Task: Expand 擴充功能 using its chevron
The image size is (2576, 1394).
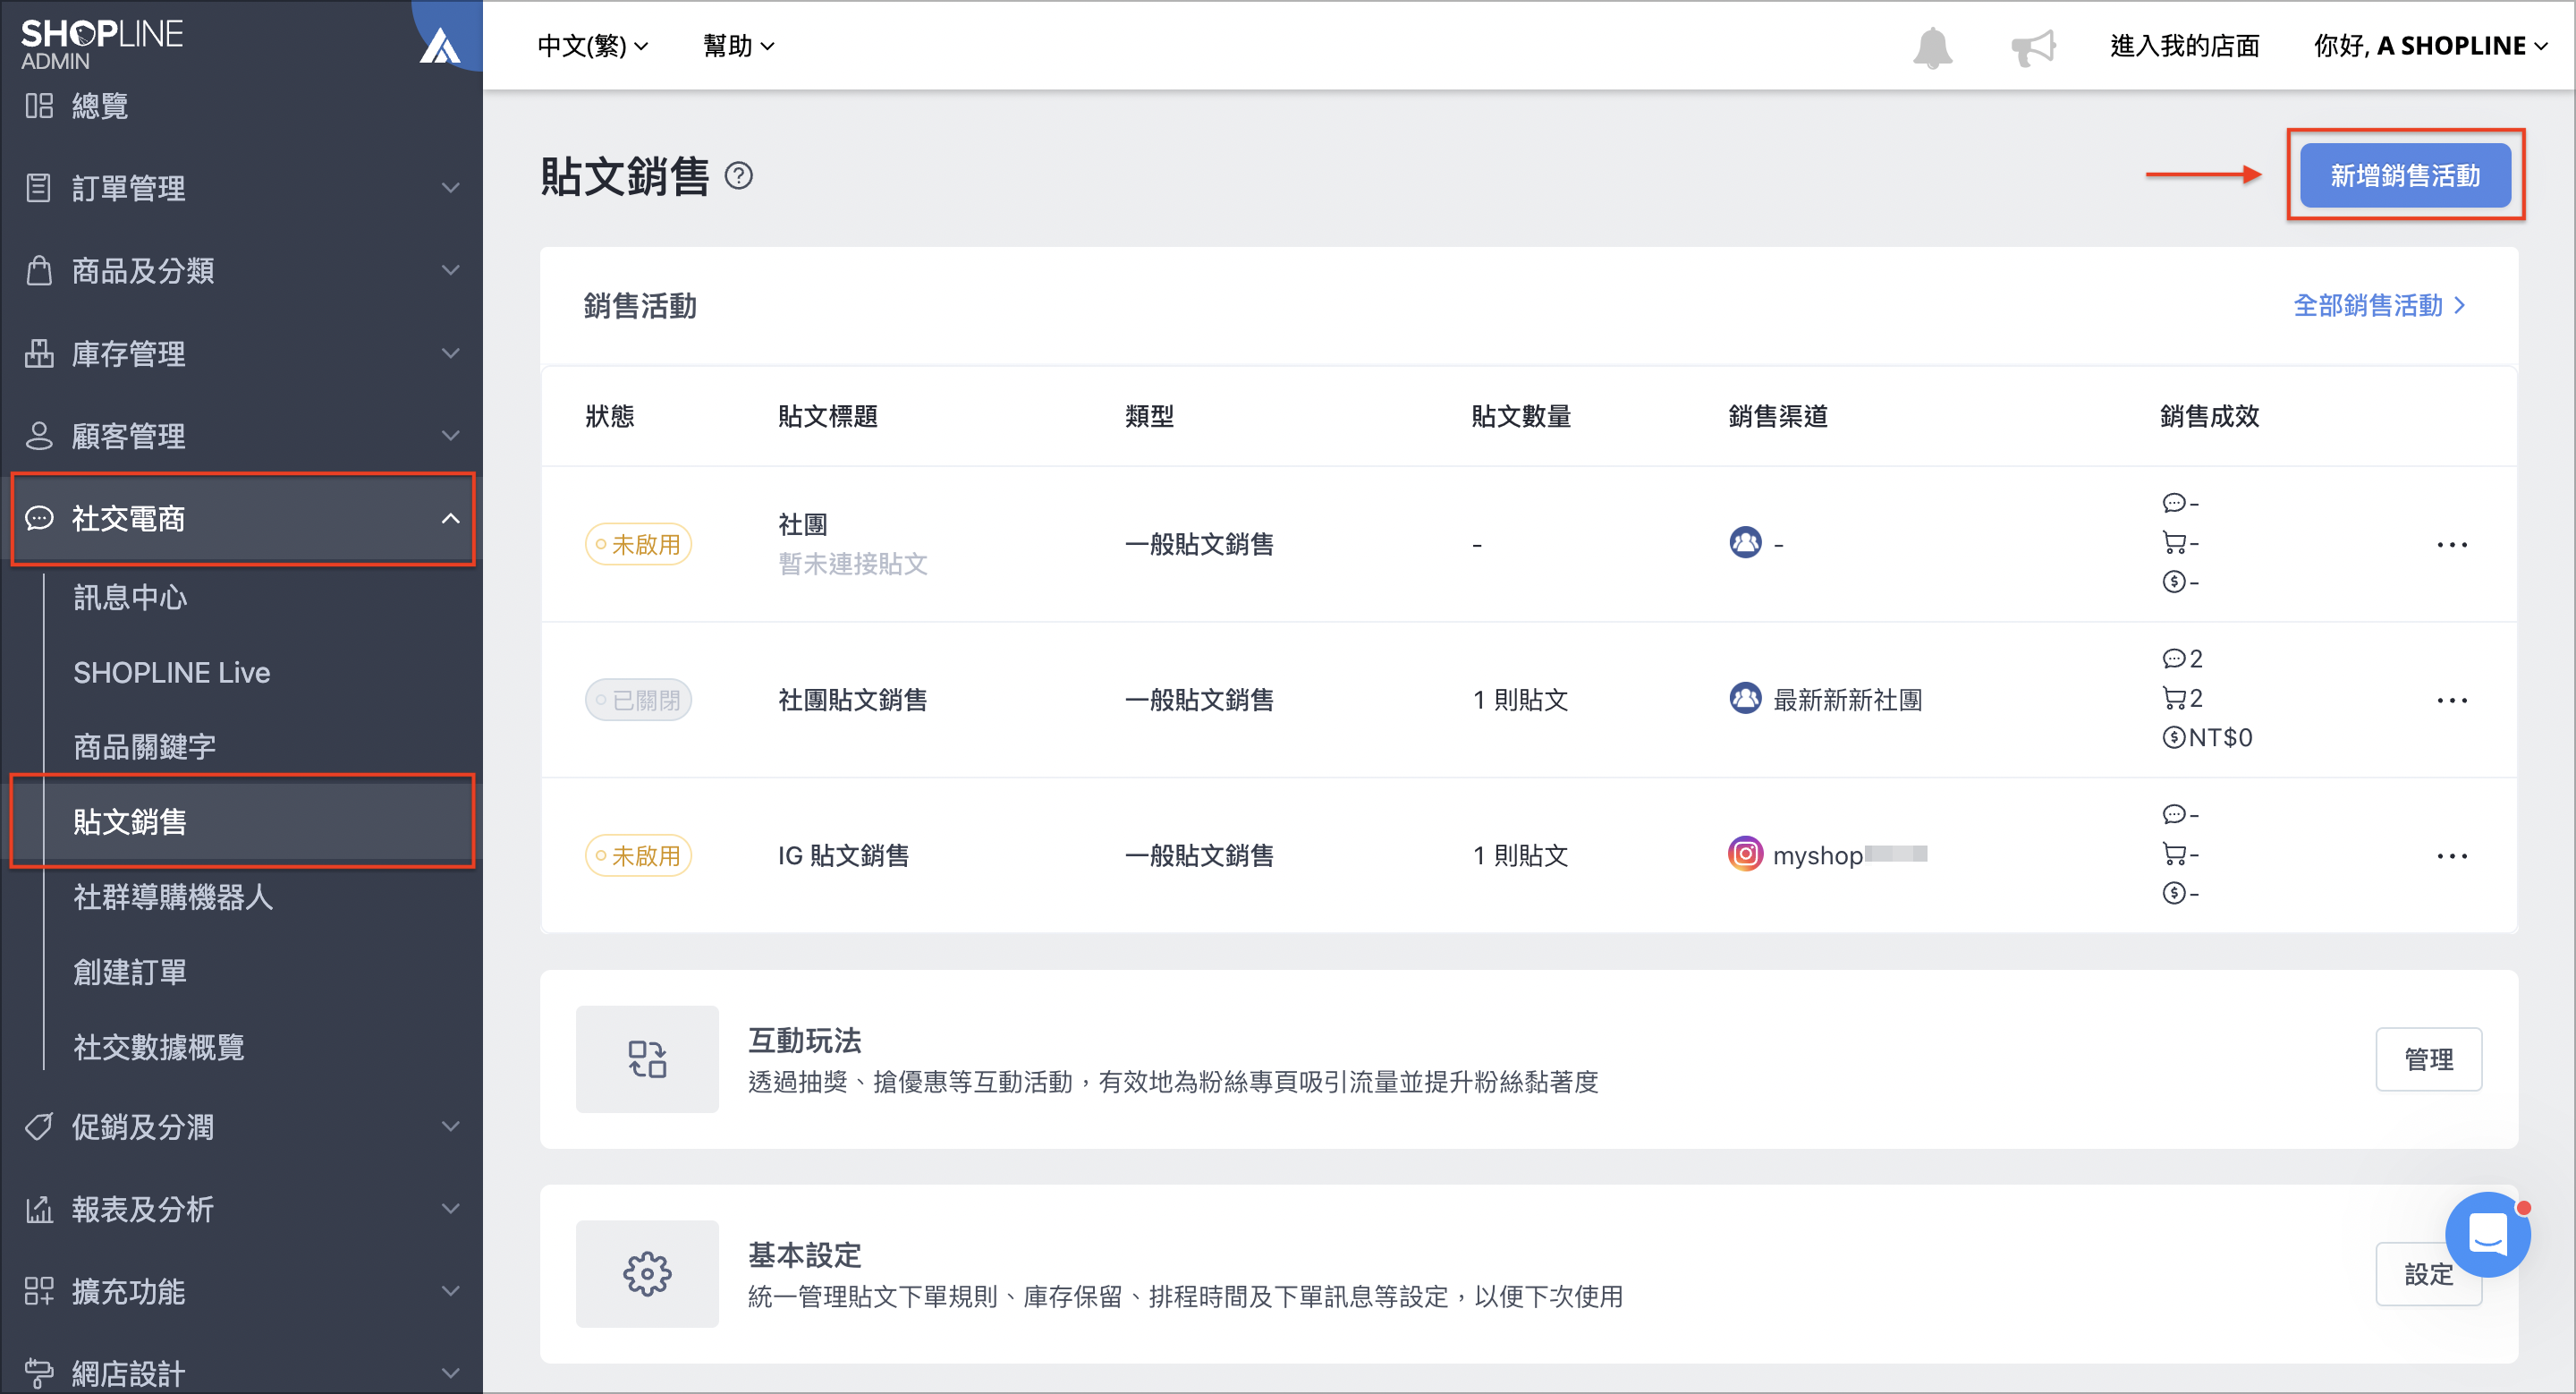Action: pyautogui.click(x=451, y=1291)
